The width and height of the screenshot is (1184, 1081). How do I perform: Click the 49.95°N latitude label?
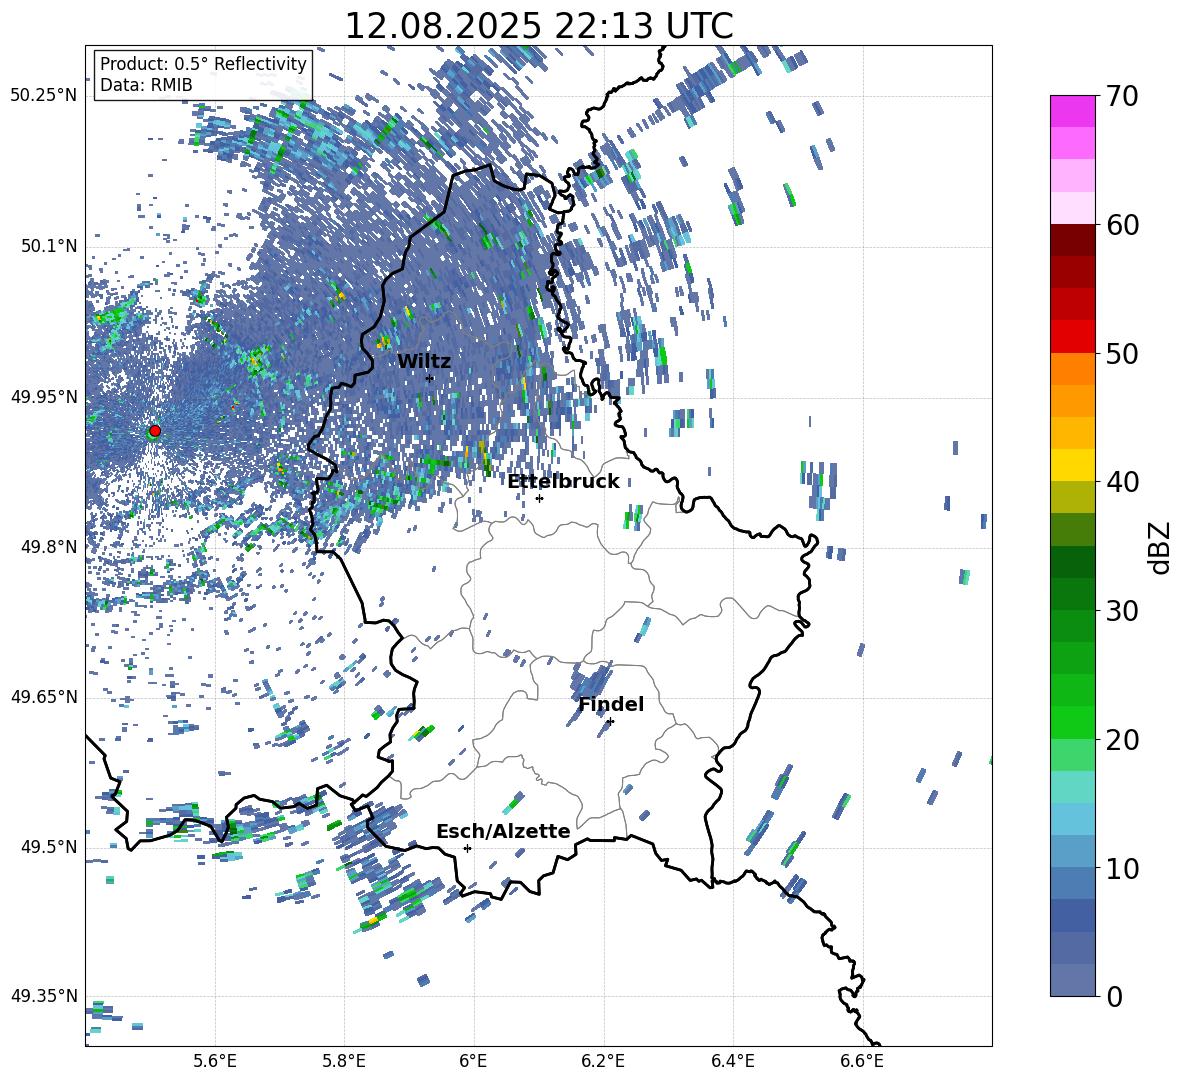pyautogui.click(x=44, y=397)
